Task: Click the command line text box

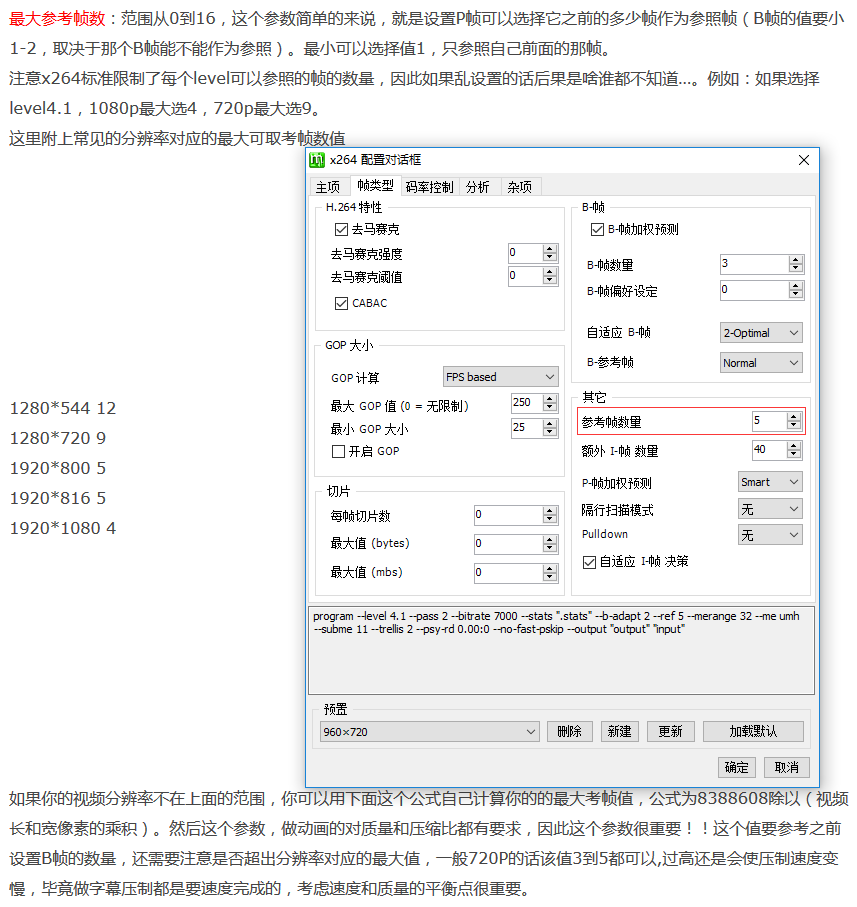Action: pos(562,650)
